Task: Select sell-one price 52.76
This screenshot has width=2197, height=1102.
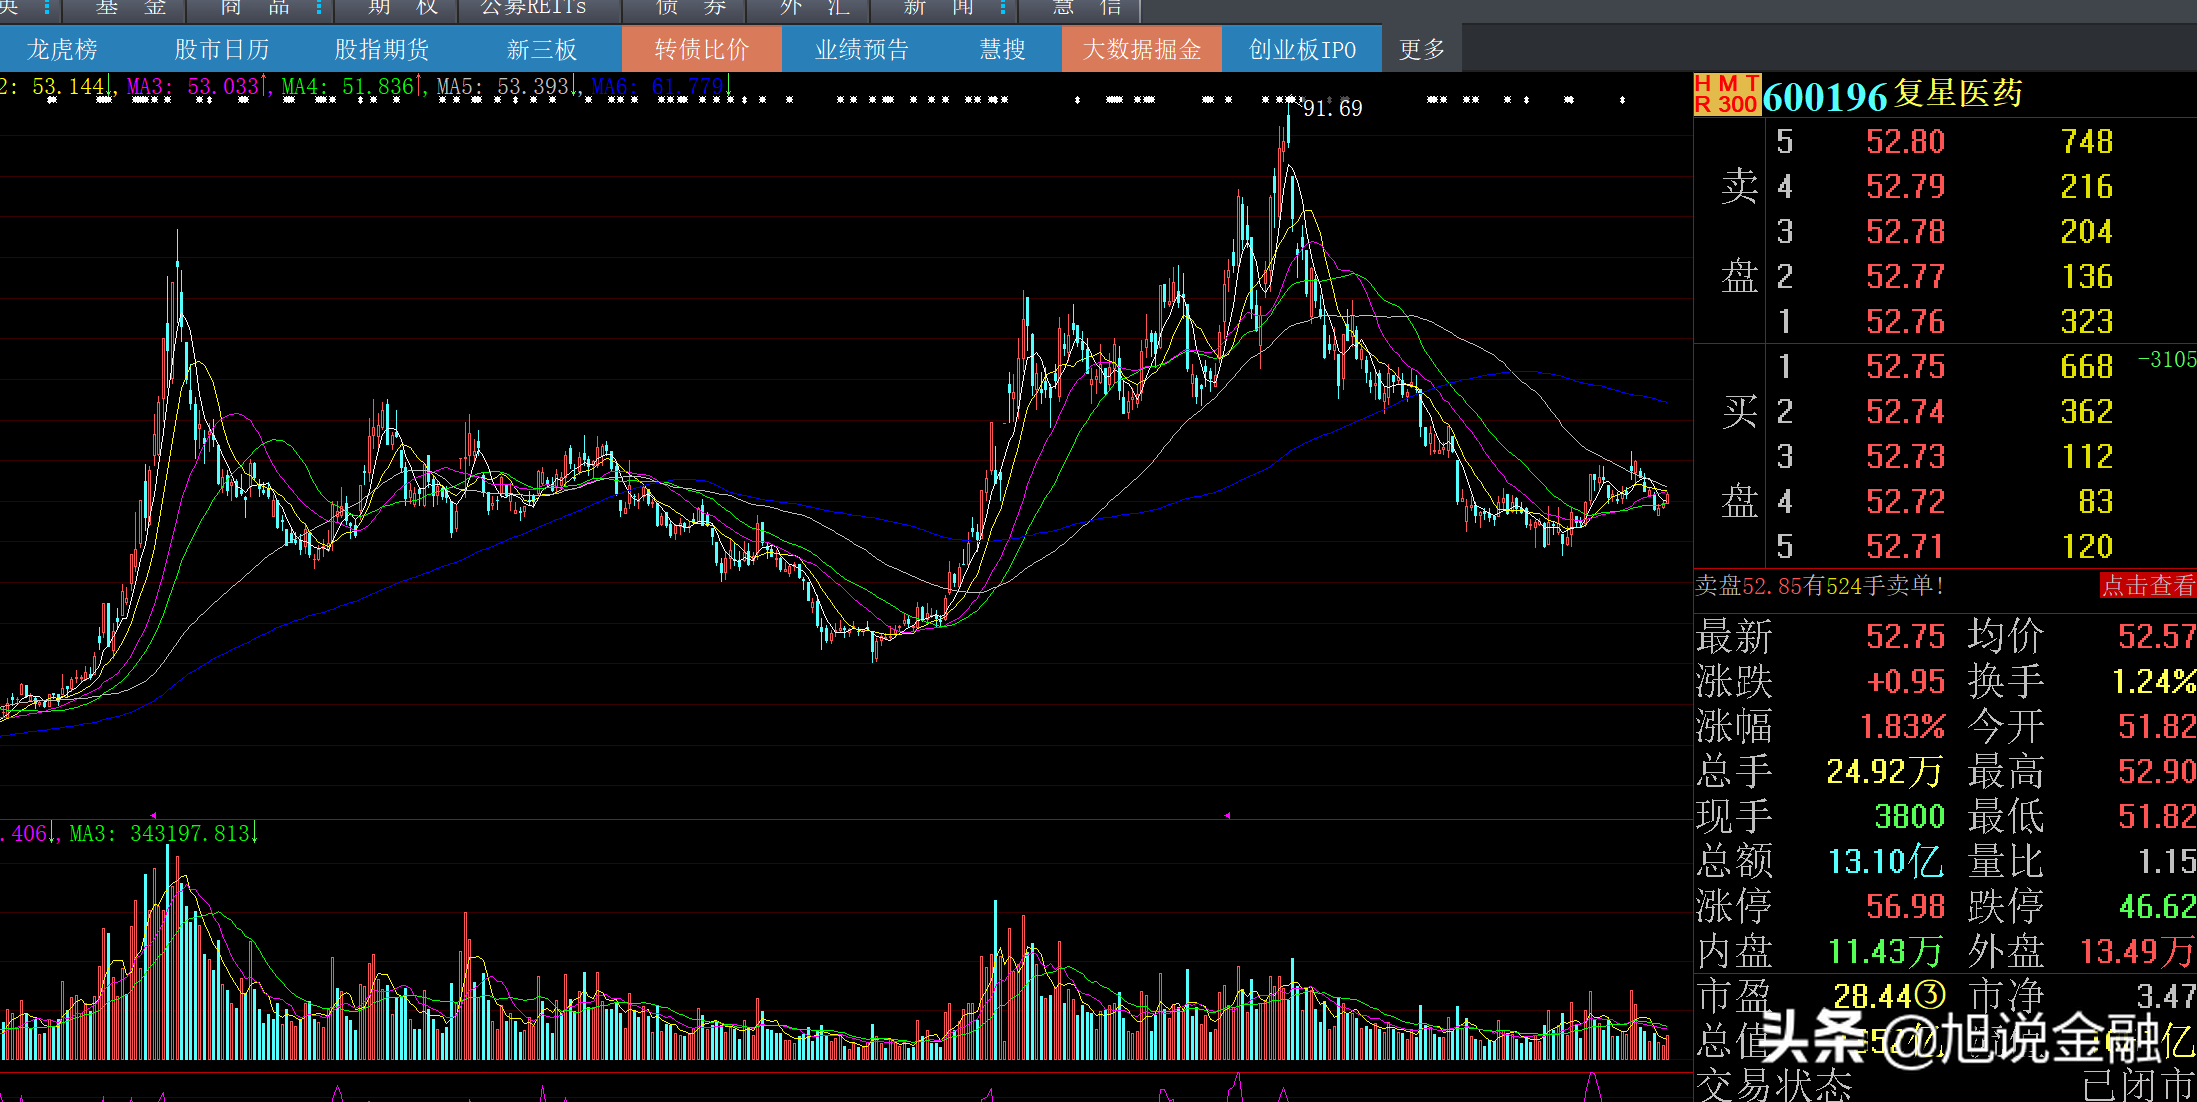Action: tap(1905, 322)
